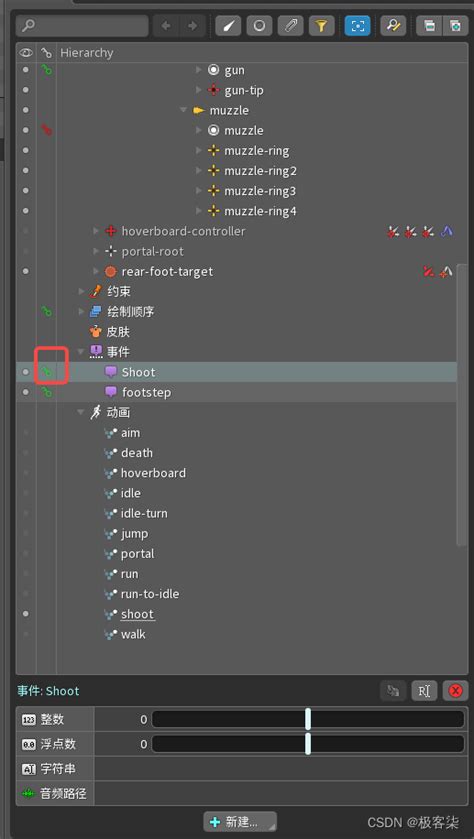
Task: Select the muzzle folder with yellow icon
Action: point(228,110)
